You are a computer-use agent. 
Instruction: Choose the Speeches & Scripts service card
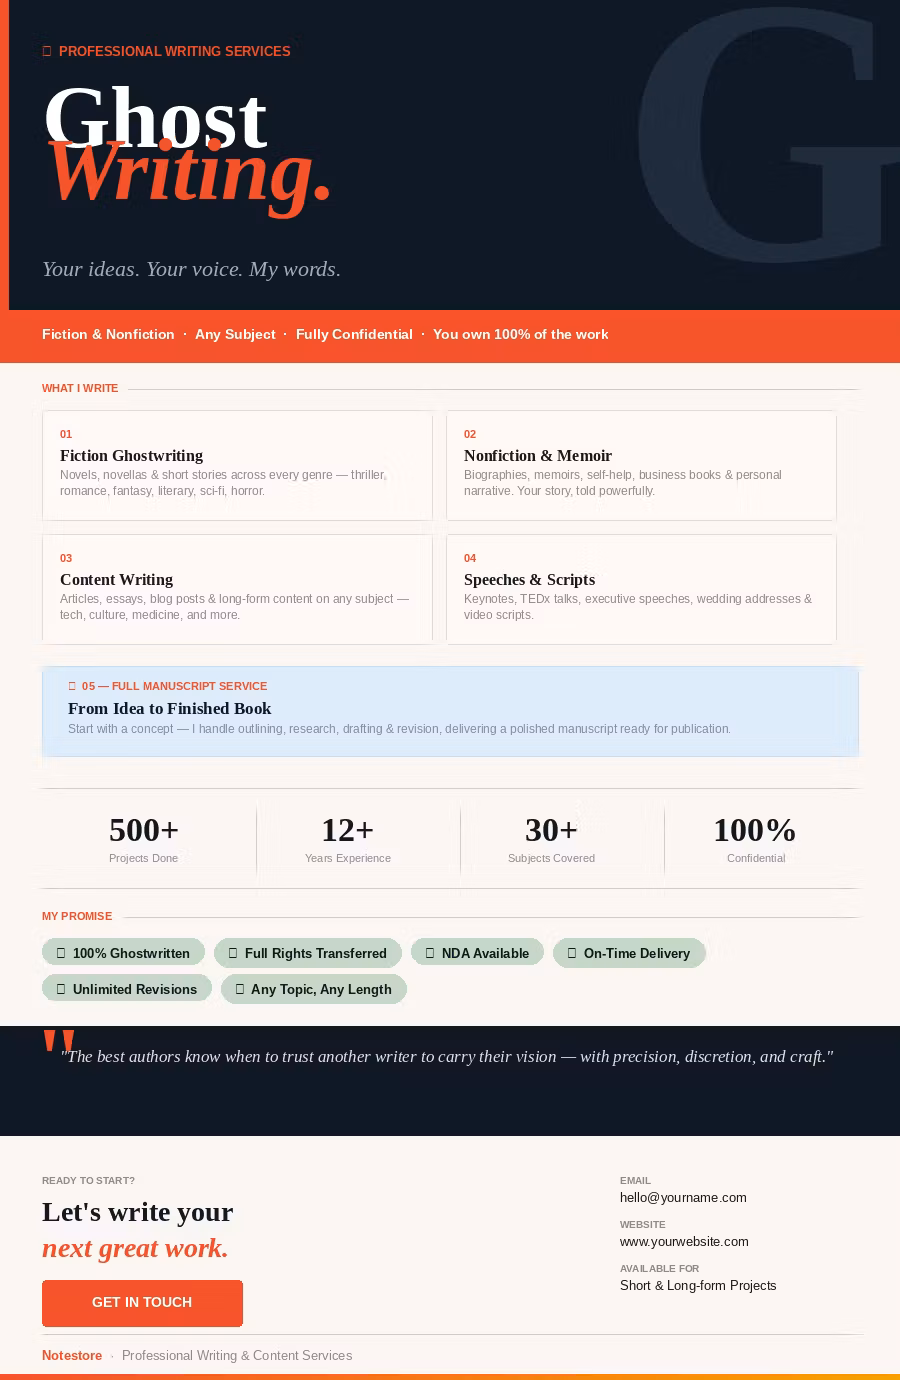[641, 590]
